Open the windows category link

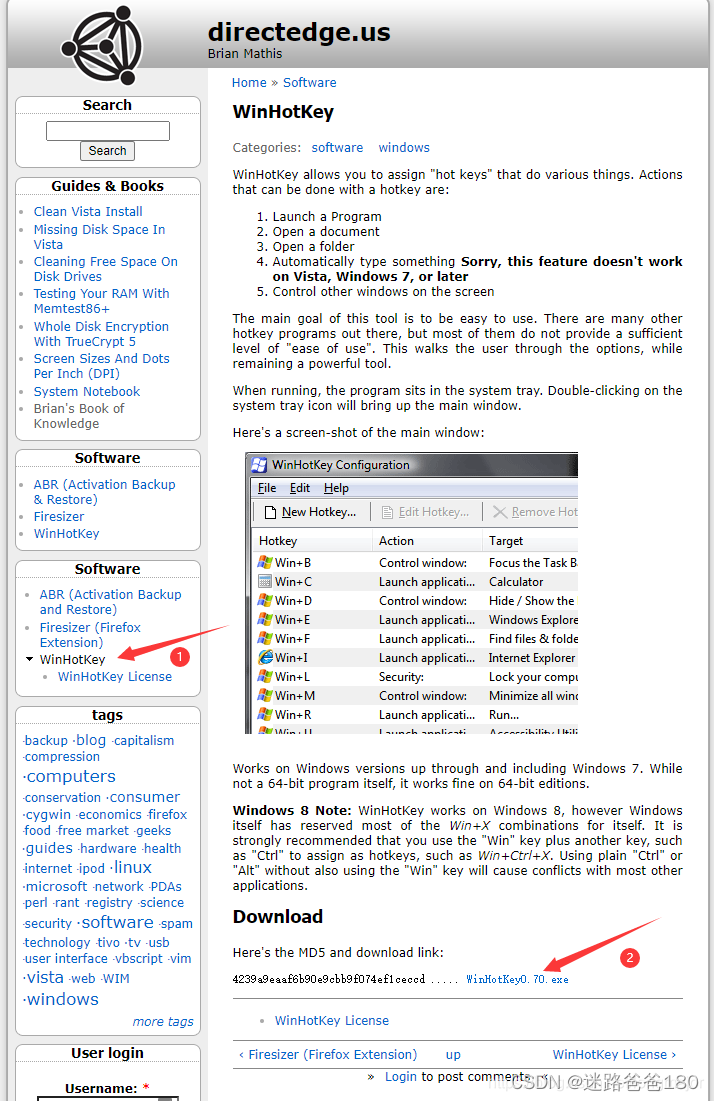tap(404, 147)
